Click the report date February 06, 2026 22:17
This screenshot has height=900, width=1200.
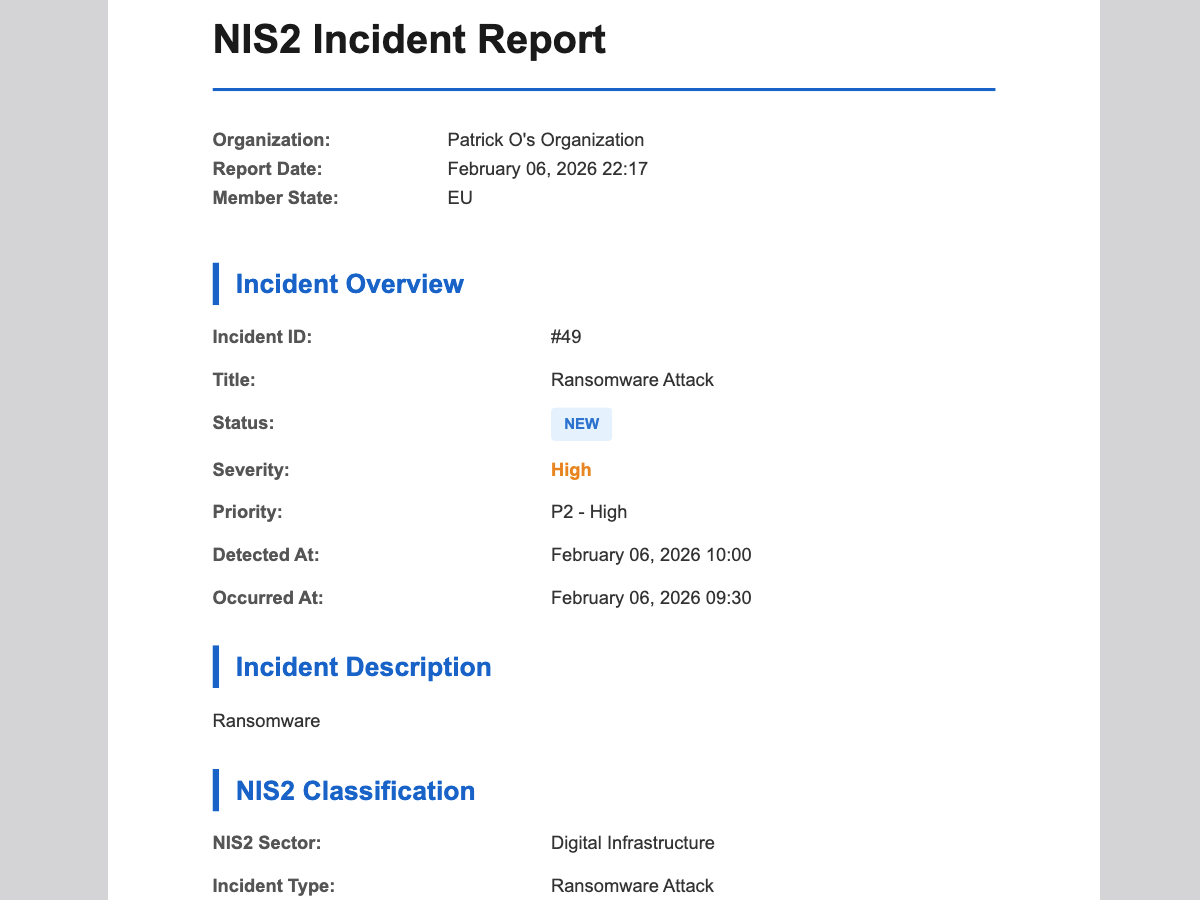coord(547,169)
